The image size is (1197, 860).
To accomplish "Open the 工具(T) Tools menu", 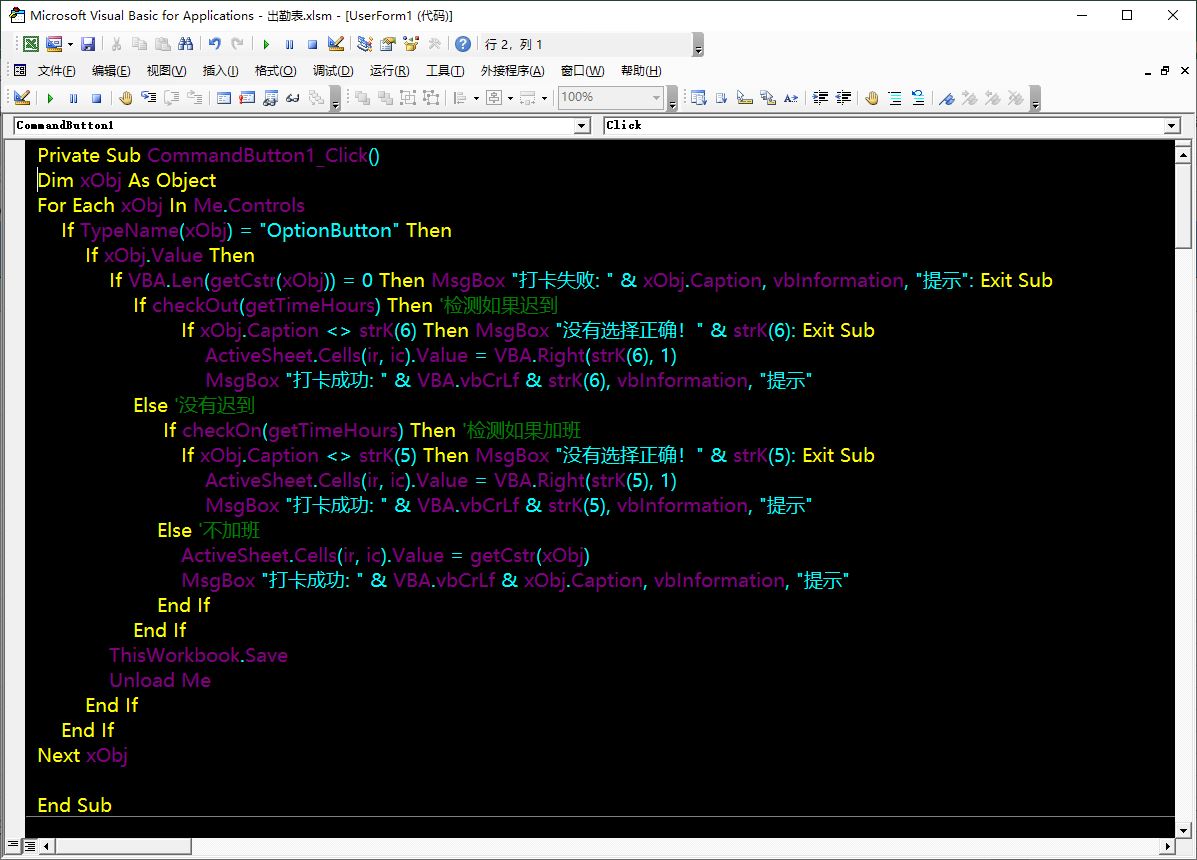I will click(x=445, y=71).
